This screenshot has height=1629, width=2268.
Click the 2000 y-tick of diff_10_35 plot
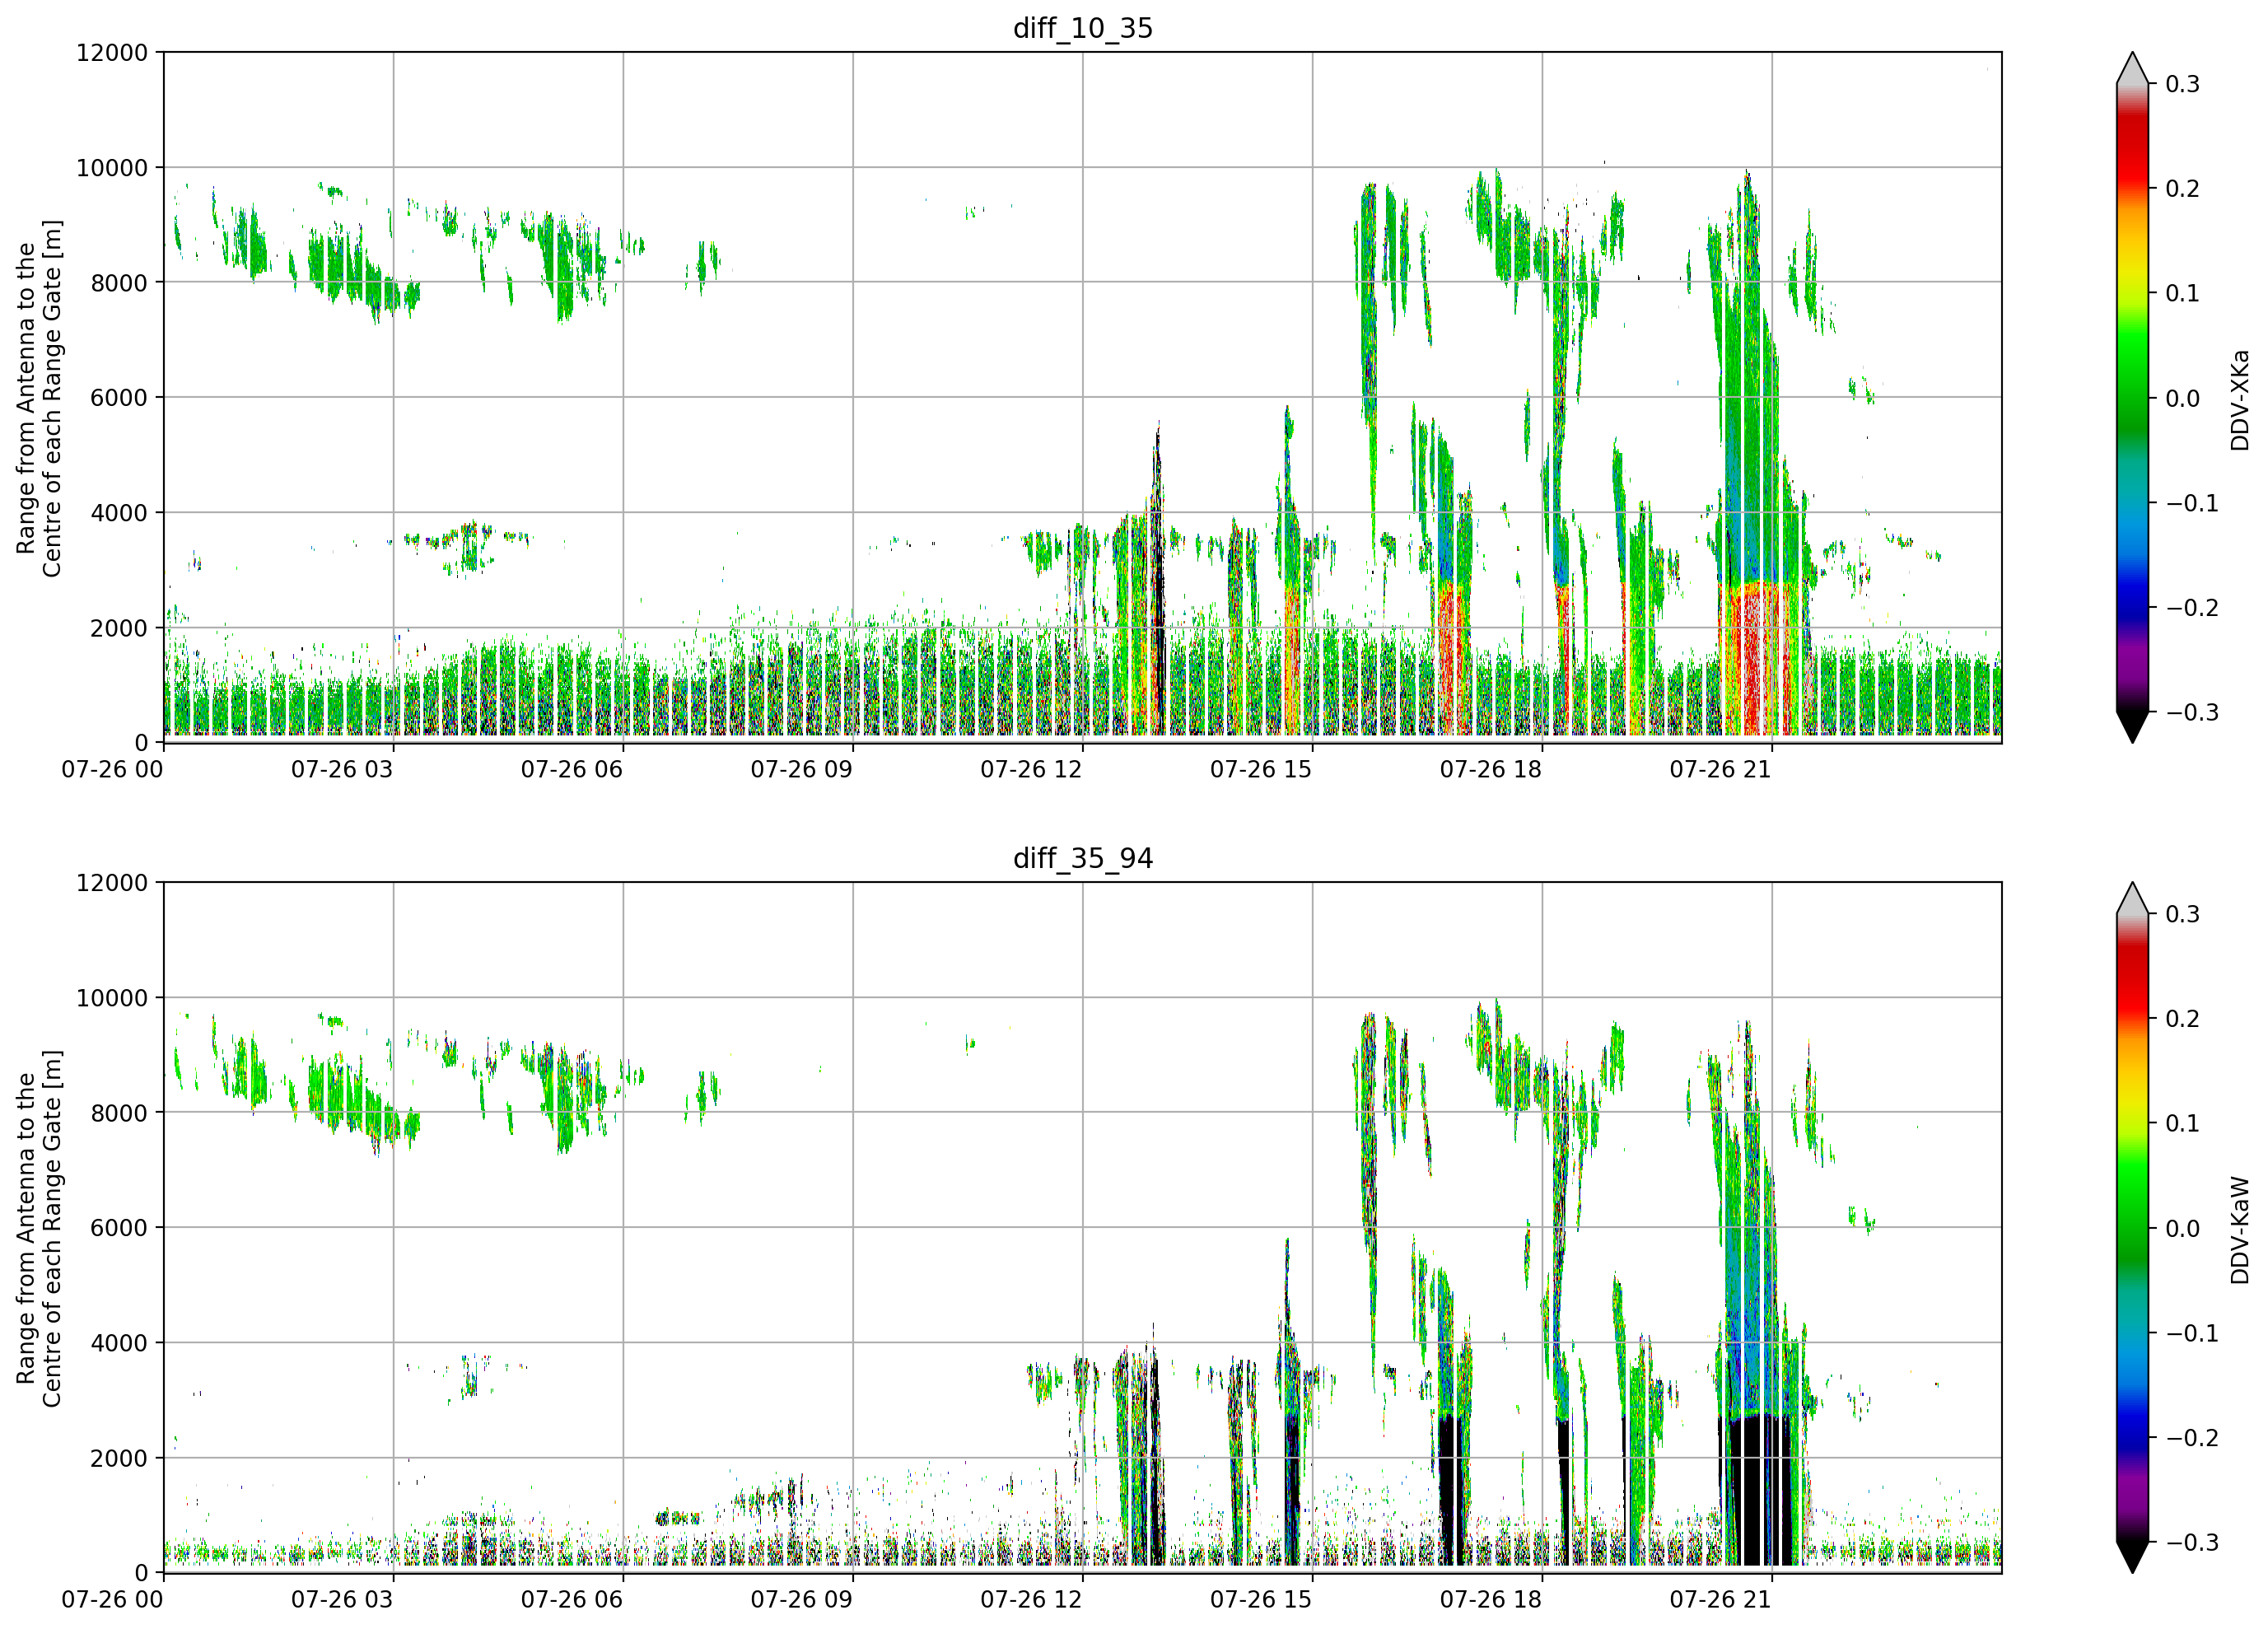[119, 628]
